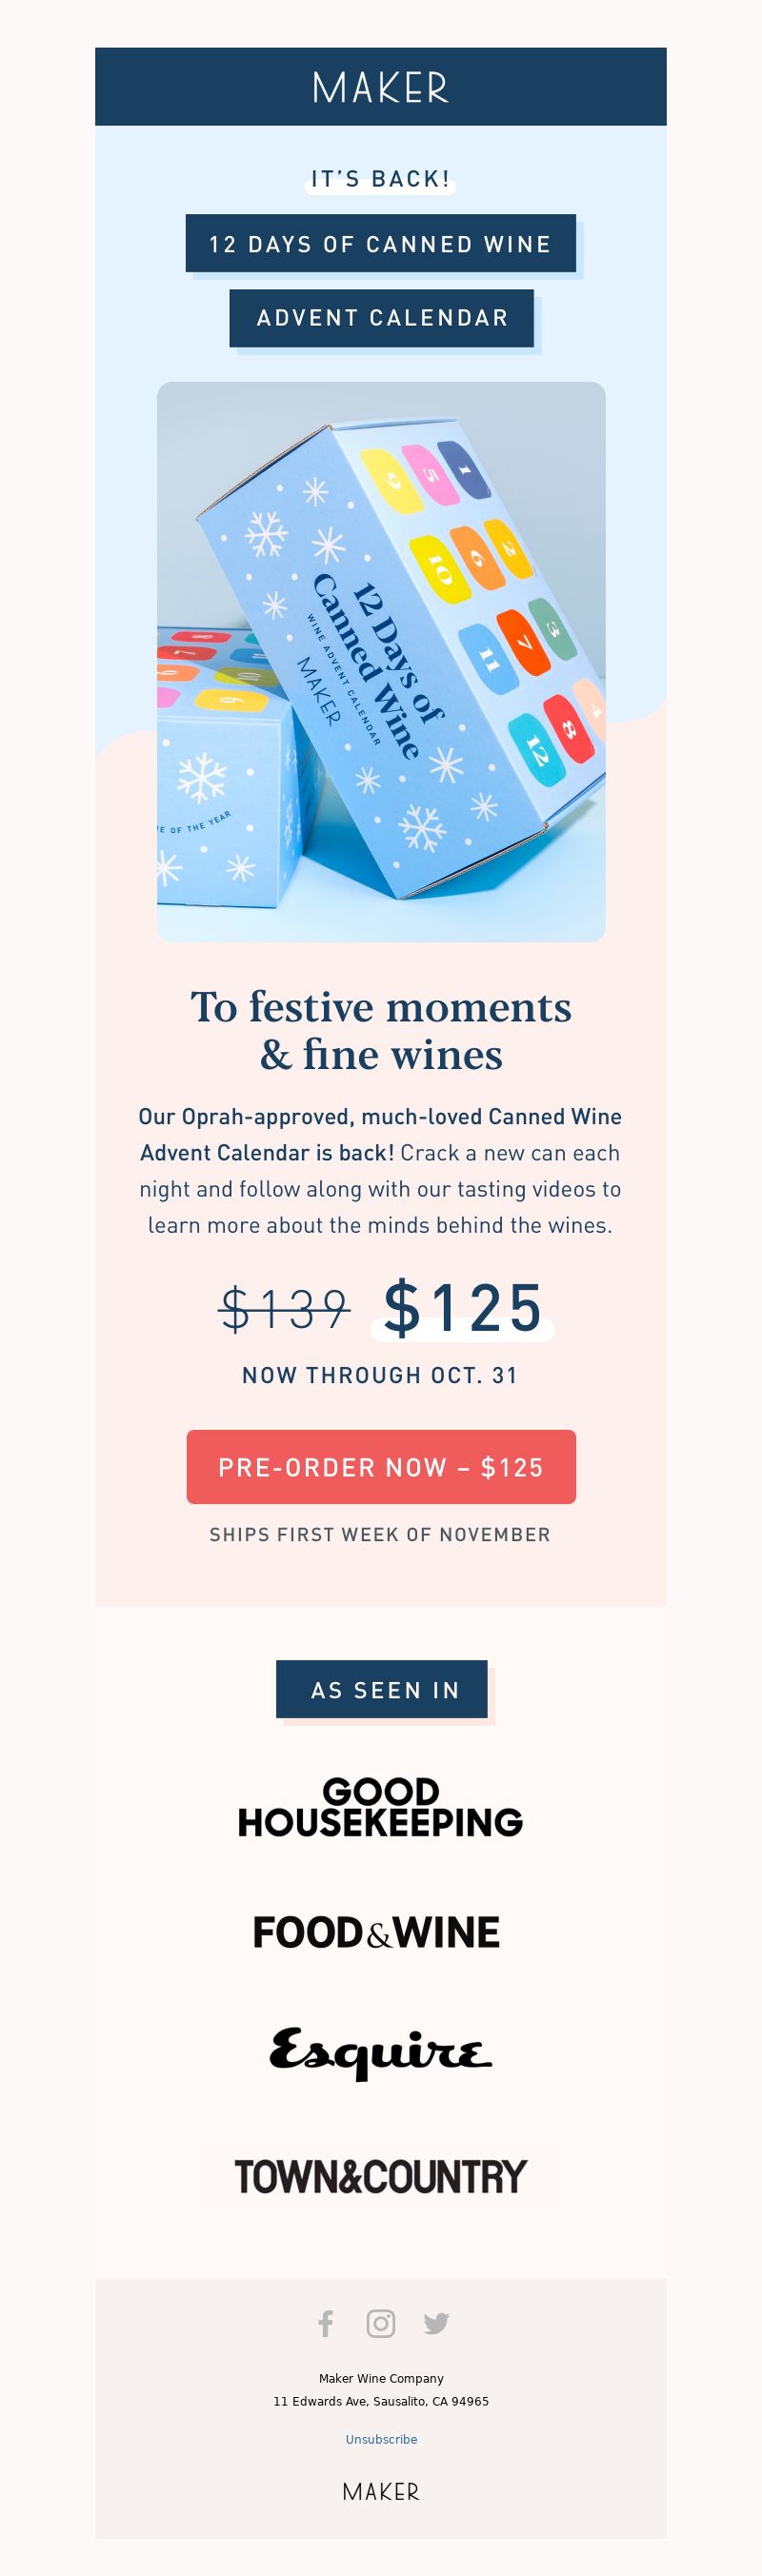Click the Facebook icon in footer
The height and width of the screenshot is (2576, 762).
coord(326,2323)
